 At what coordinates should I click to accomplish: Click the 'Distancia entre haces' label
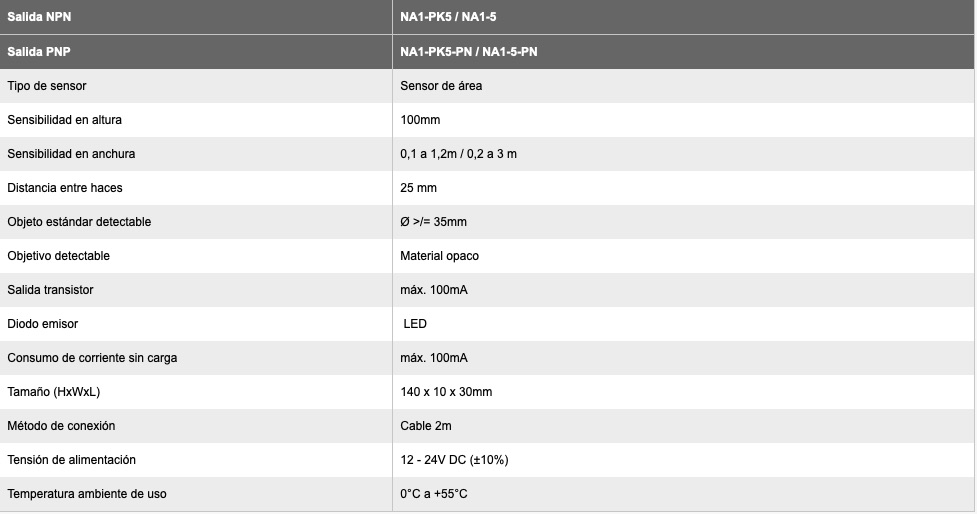click(65, 188)
